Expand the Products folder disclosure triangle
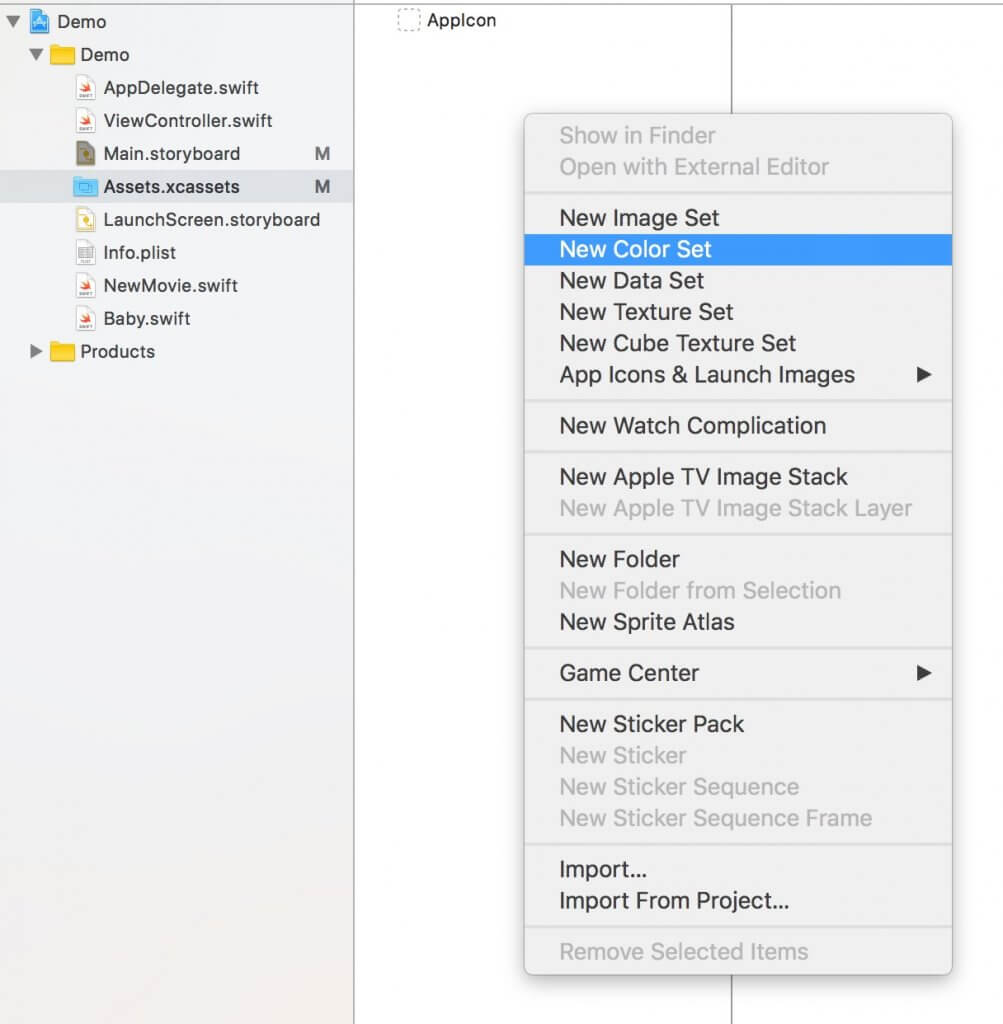Image resolution: width=1003 pixels, height=1024 pixels. pos(36,351)
